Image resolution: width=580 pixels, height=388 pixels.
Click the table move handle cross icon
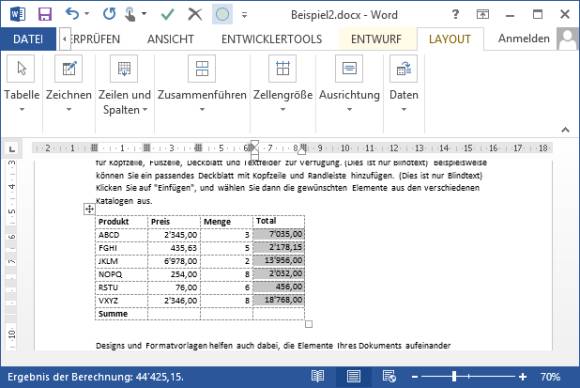(x=89, y=209)
